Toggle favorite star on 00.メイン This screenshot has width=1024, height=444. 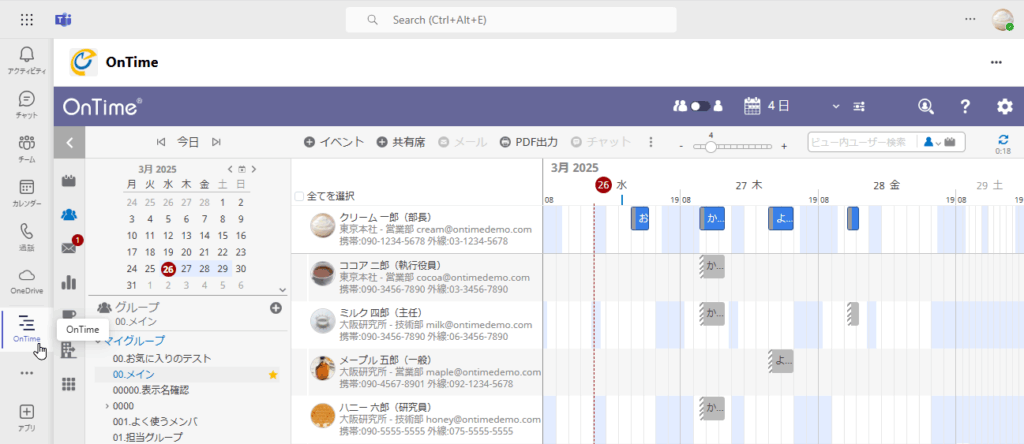(x=273, y=374)
